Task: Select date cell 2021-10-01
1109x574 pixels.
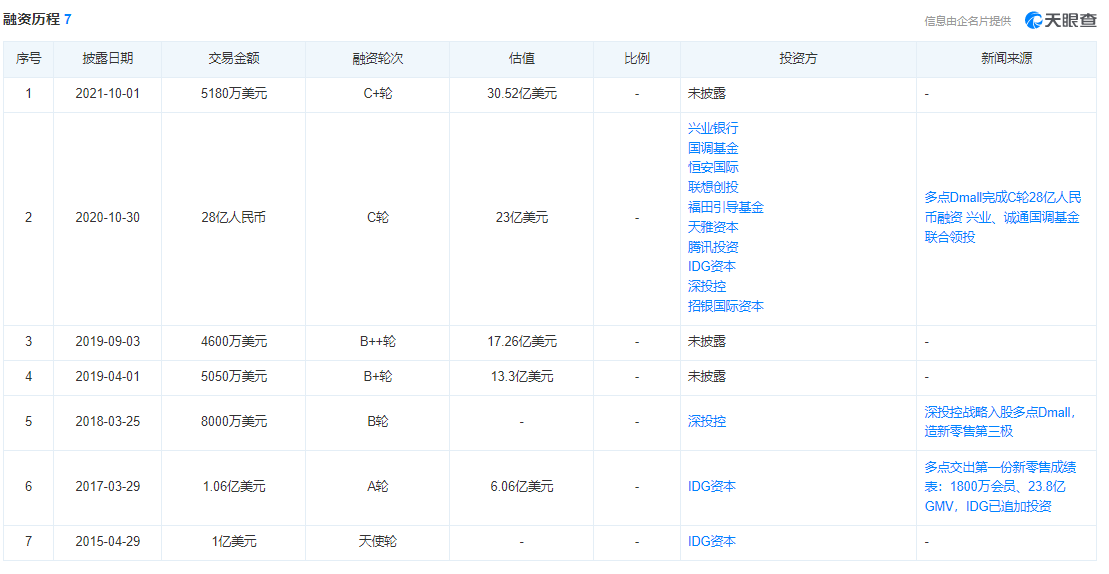Action: point(108,93)
